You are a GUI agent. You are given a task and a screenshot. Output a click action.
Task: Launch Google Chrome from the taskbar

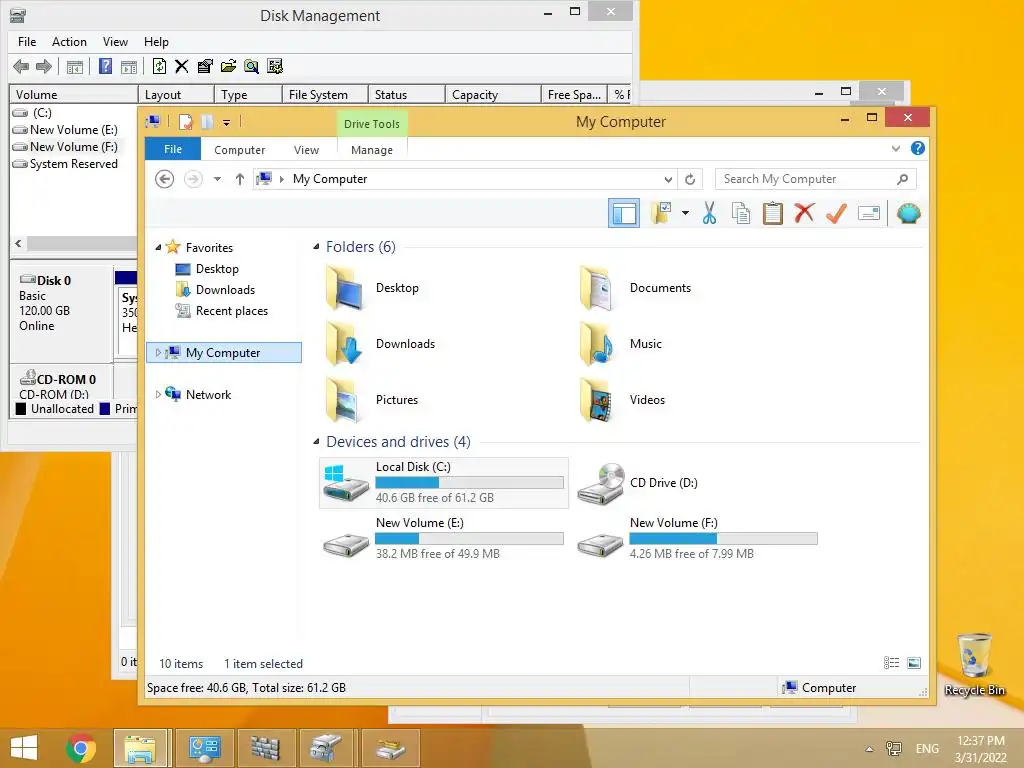tap(80, 748)
